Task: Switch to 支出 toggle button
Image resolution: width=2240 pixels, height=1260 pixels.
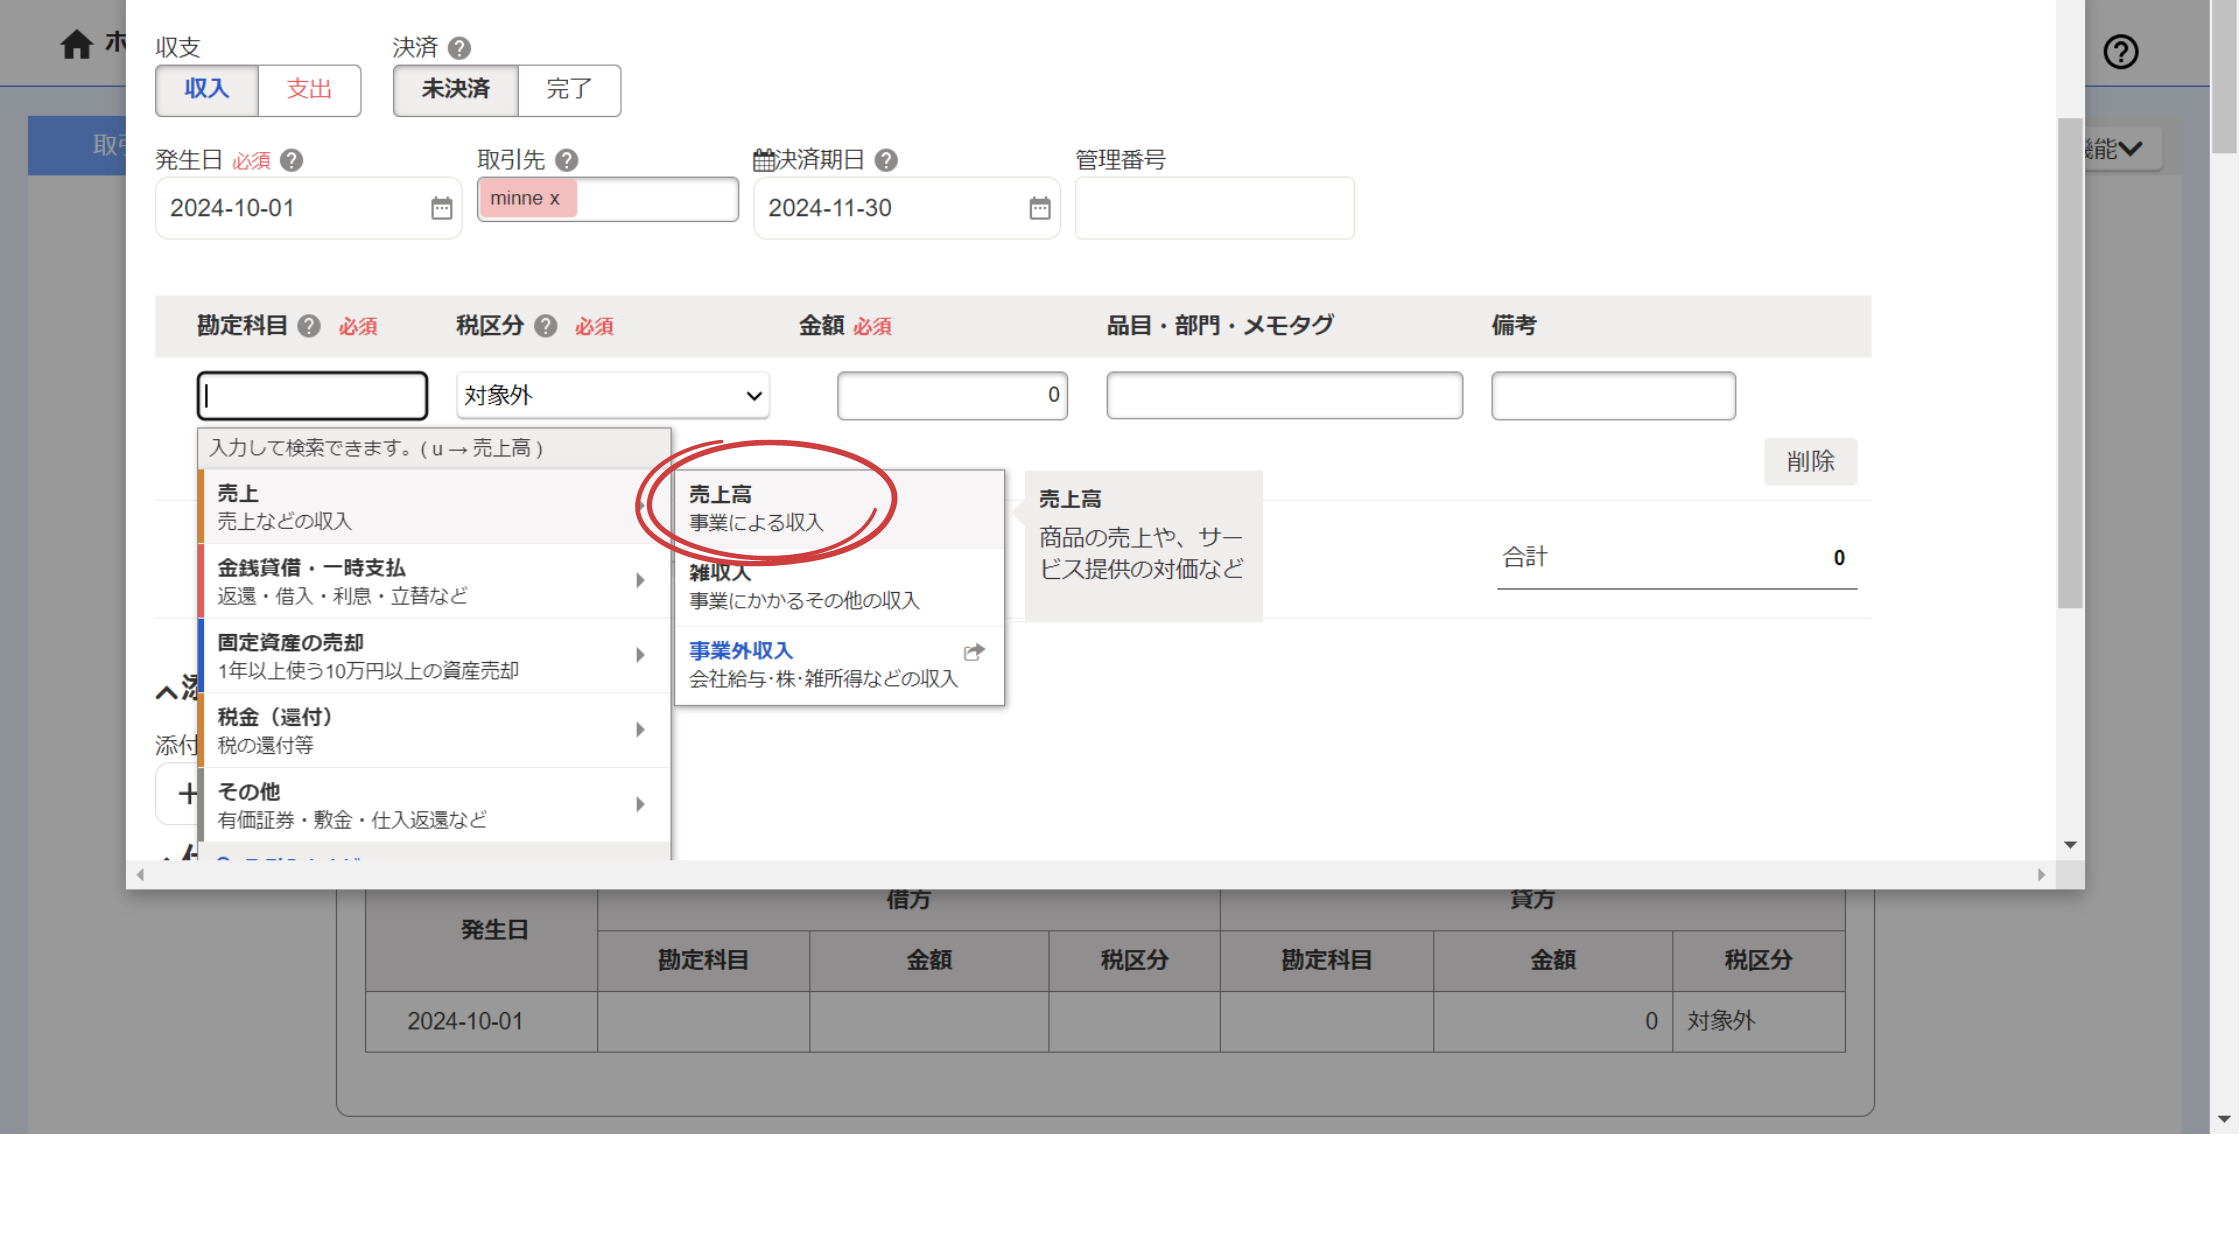Action: point(309,90)
